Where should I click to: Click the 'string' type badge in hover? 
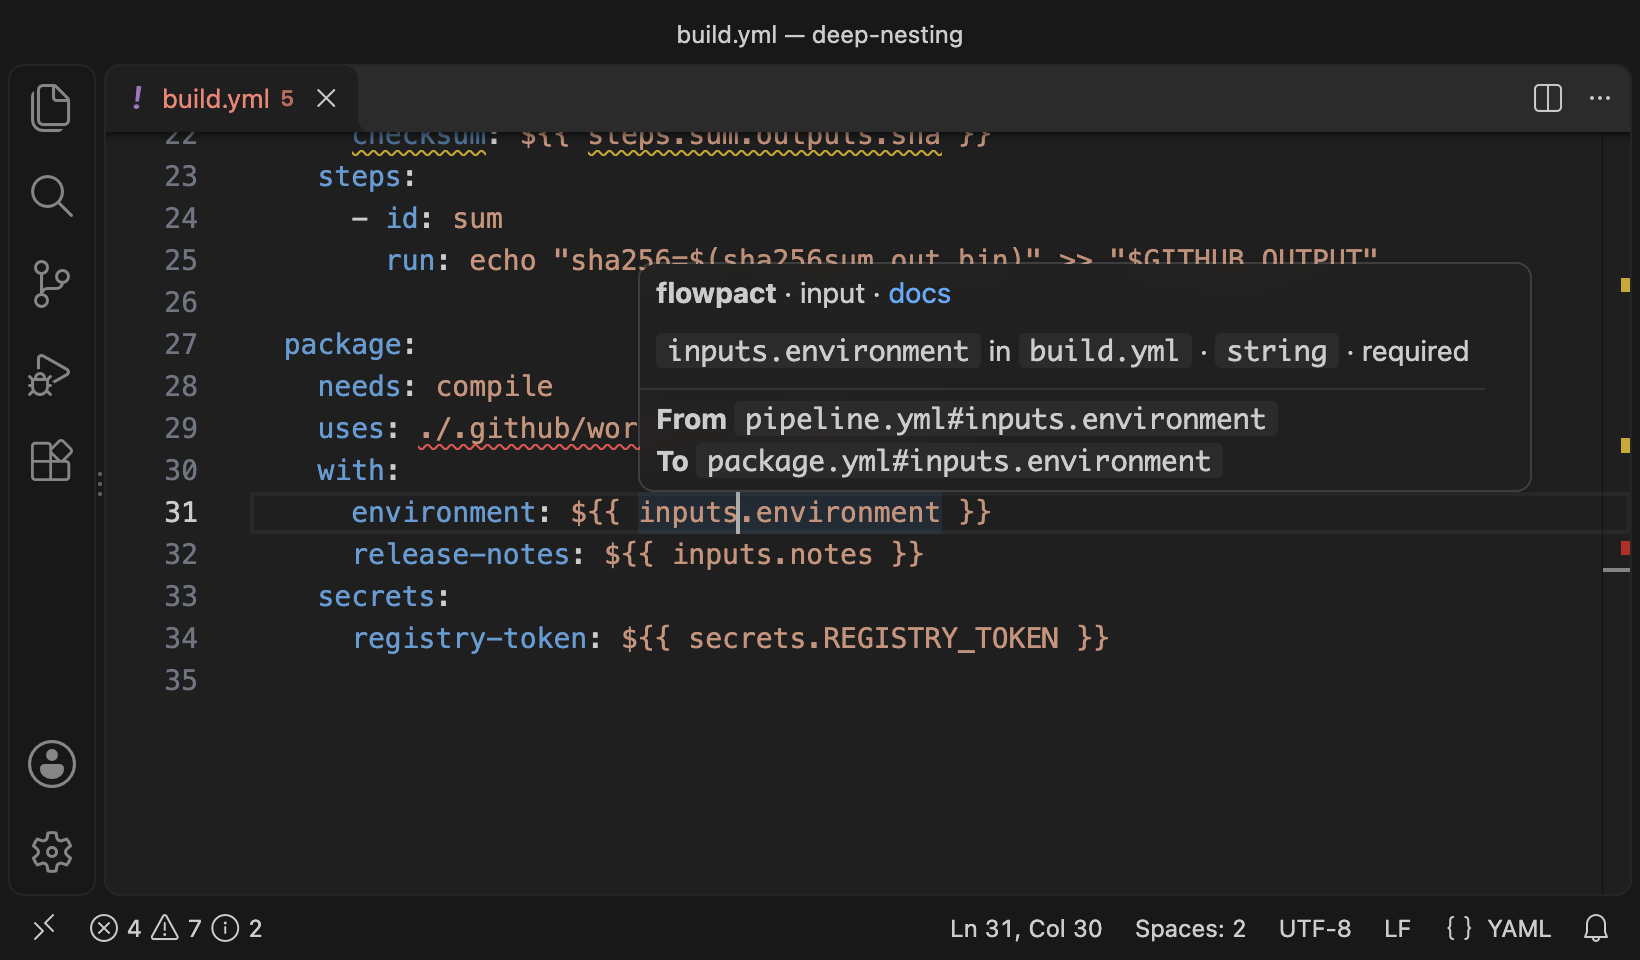pos(1276,351)
